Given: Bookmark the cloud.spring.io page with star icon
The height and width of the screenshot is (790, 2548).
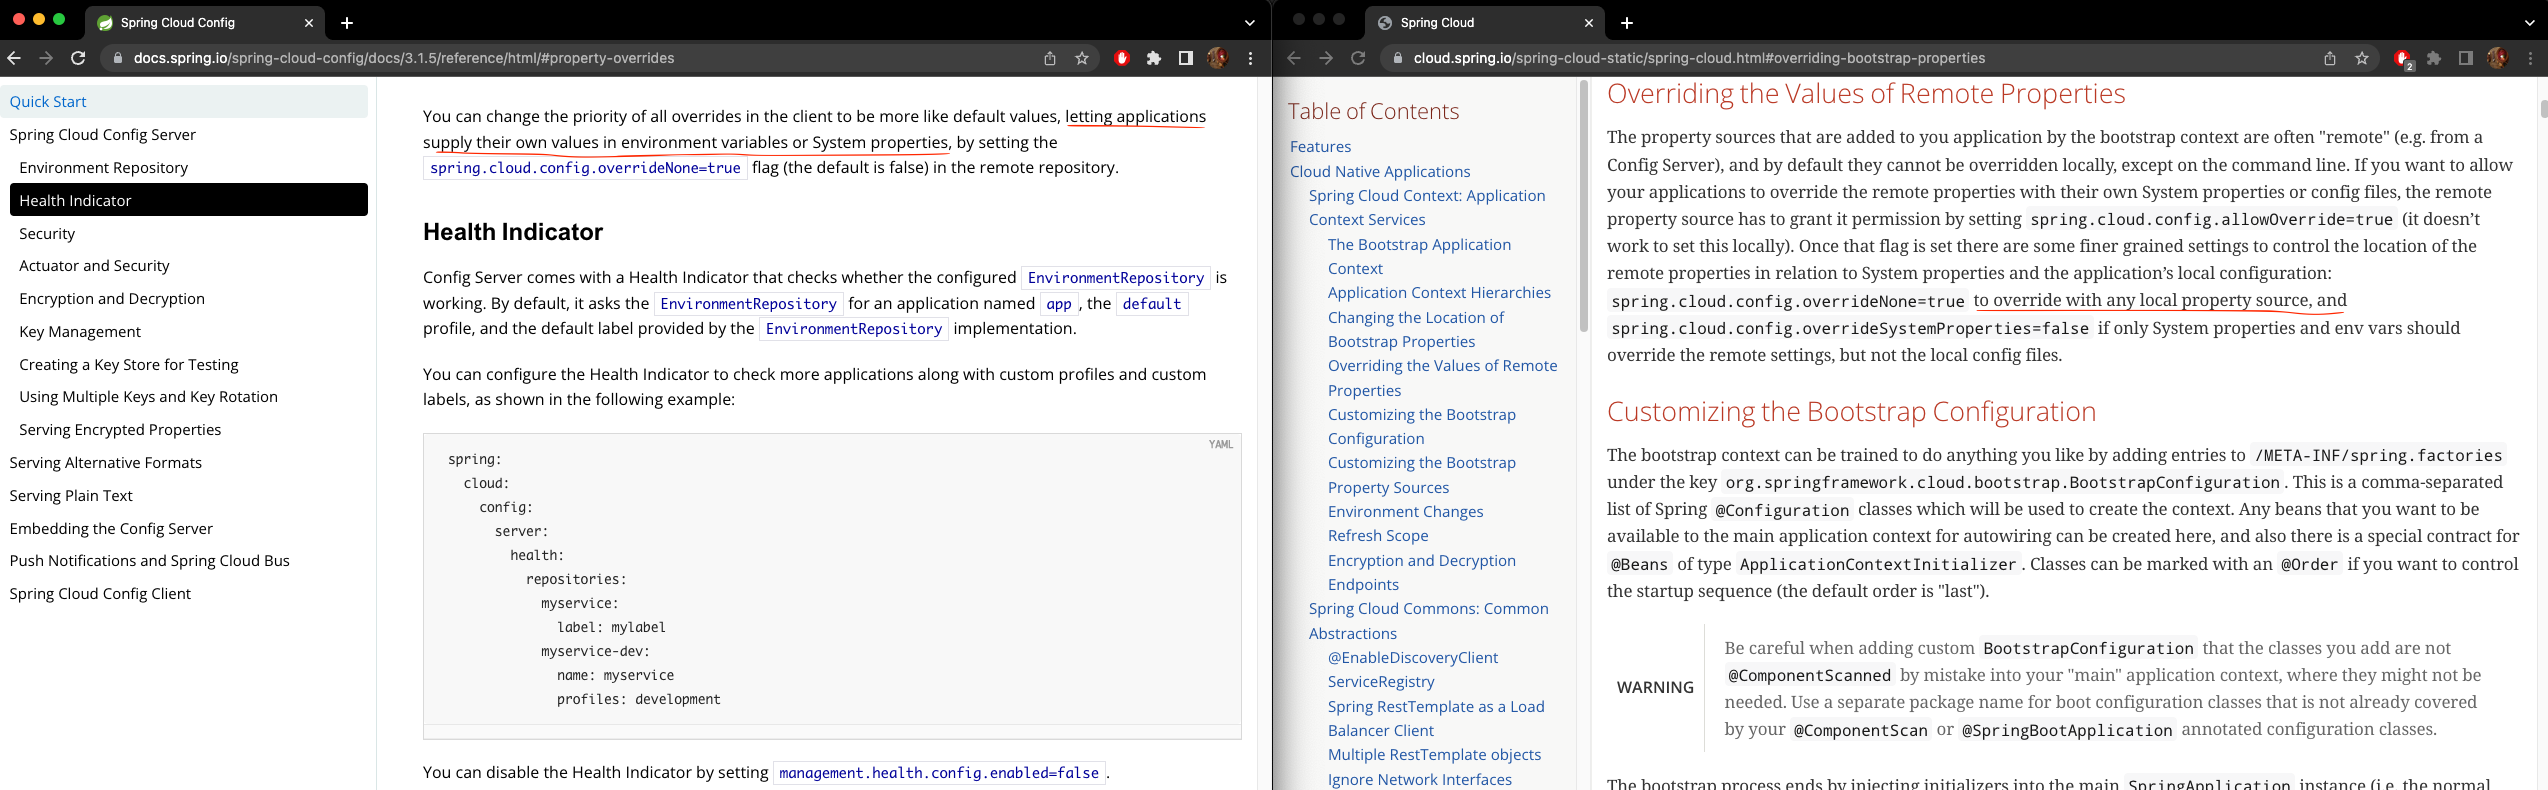Looking at the screenshot, I should [2362, 58].
